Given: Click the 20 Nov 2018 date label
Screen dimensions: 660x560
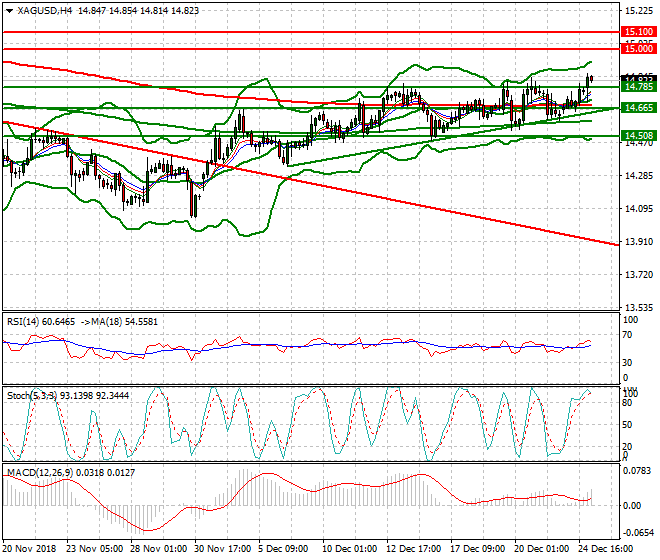Looking at the screenshot, I should 29,549.
